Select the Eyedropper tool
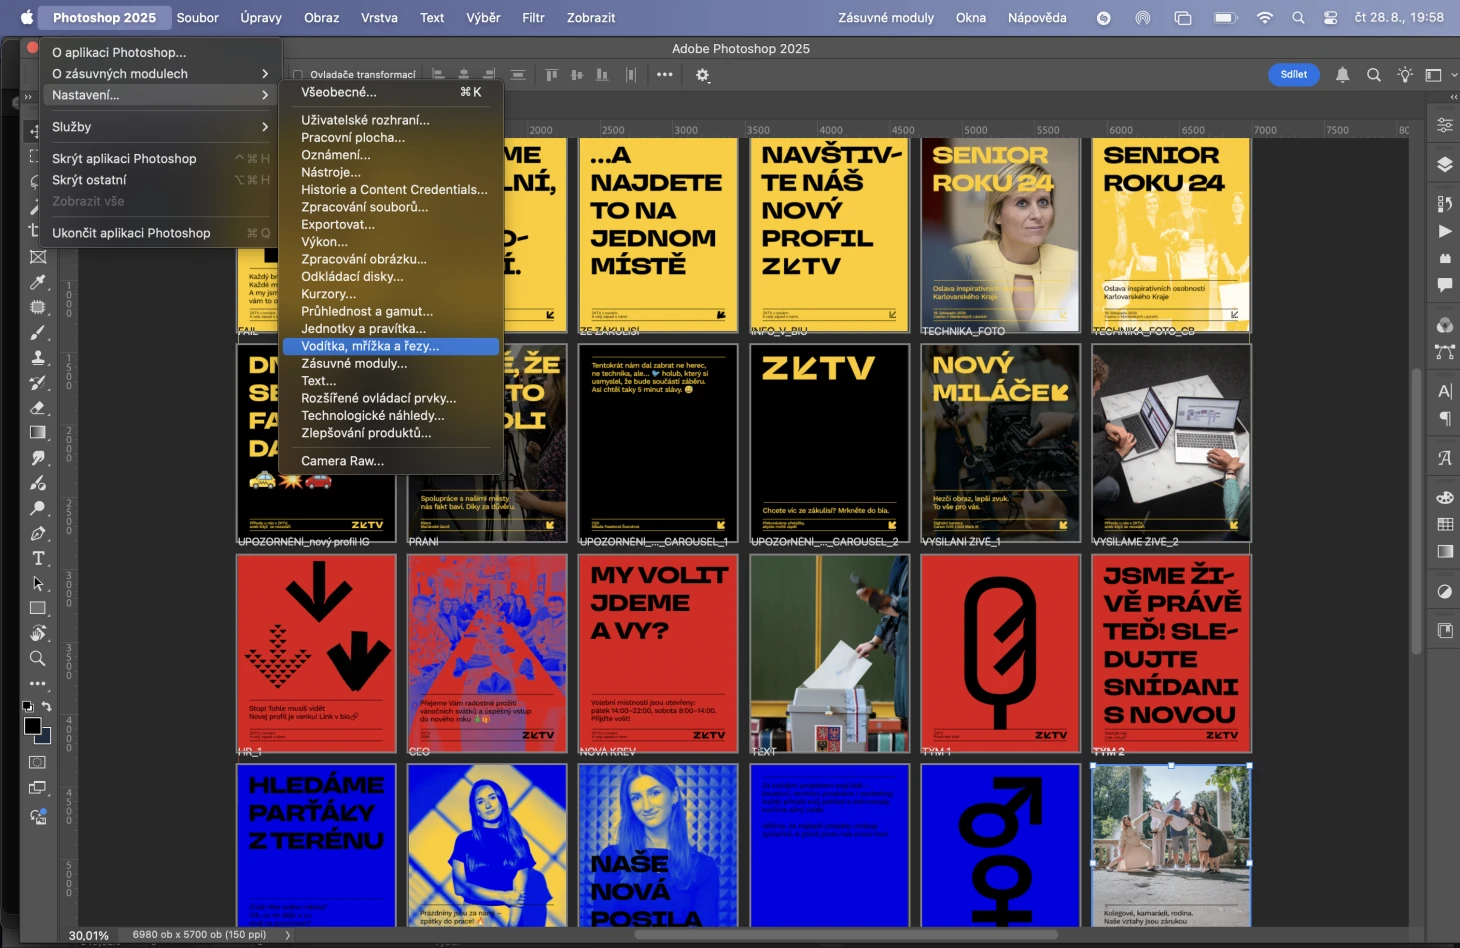1460x948 pixels. (38, 282)
